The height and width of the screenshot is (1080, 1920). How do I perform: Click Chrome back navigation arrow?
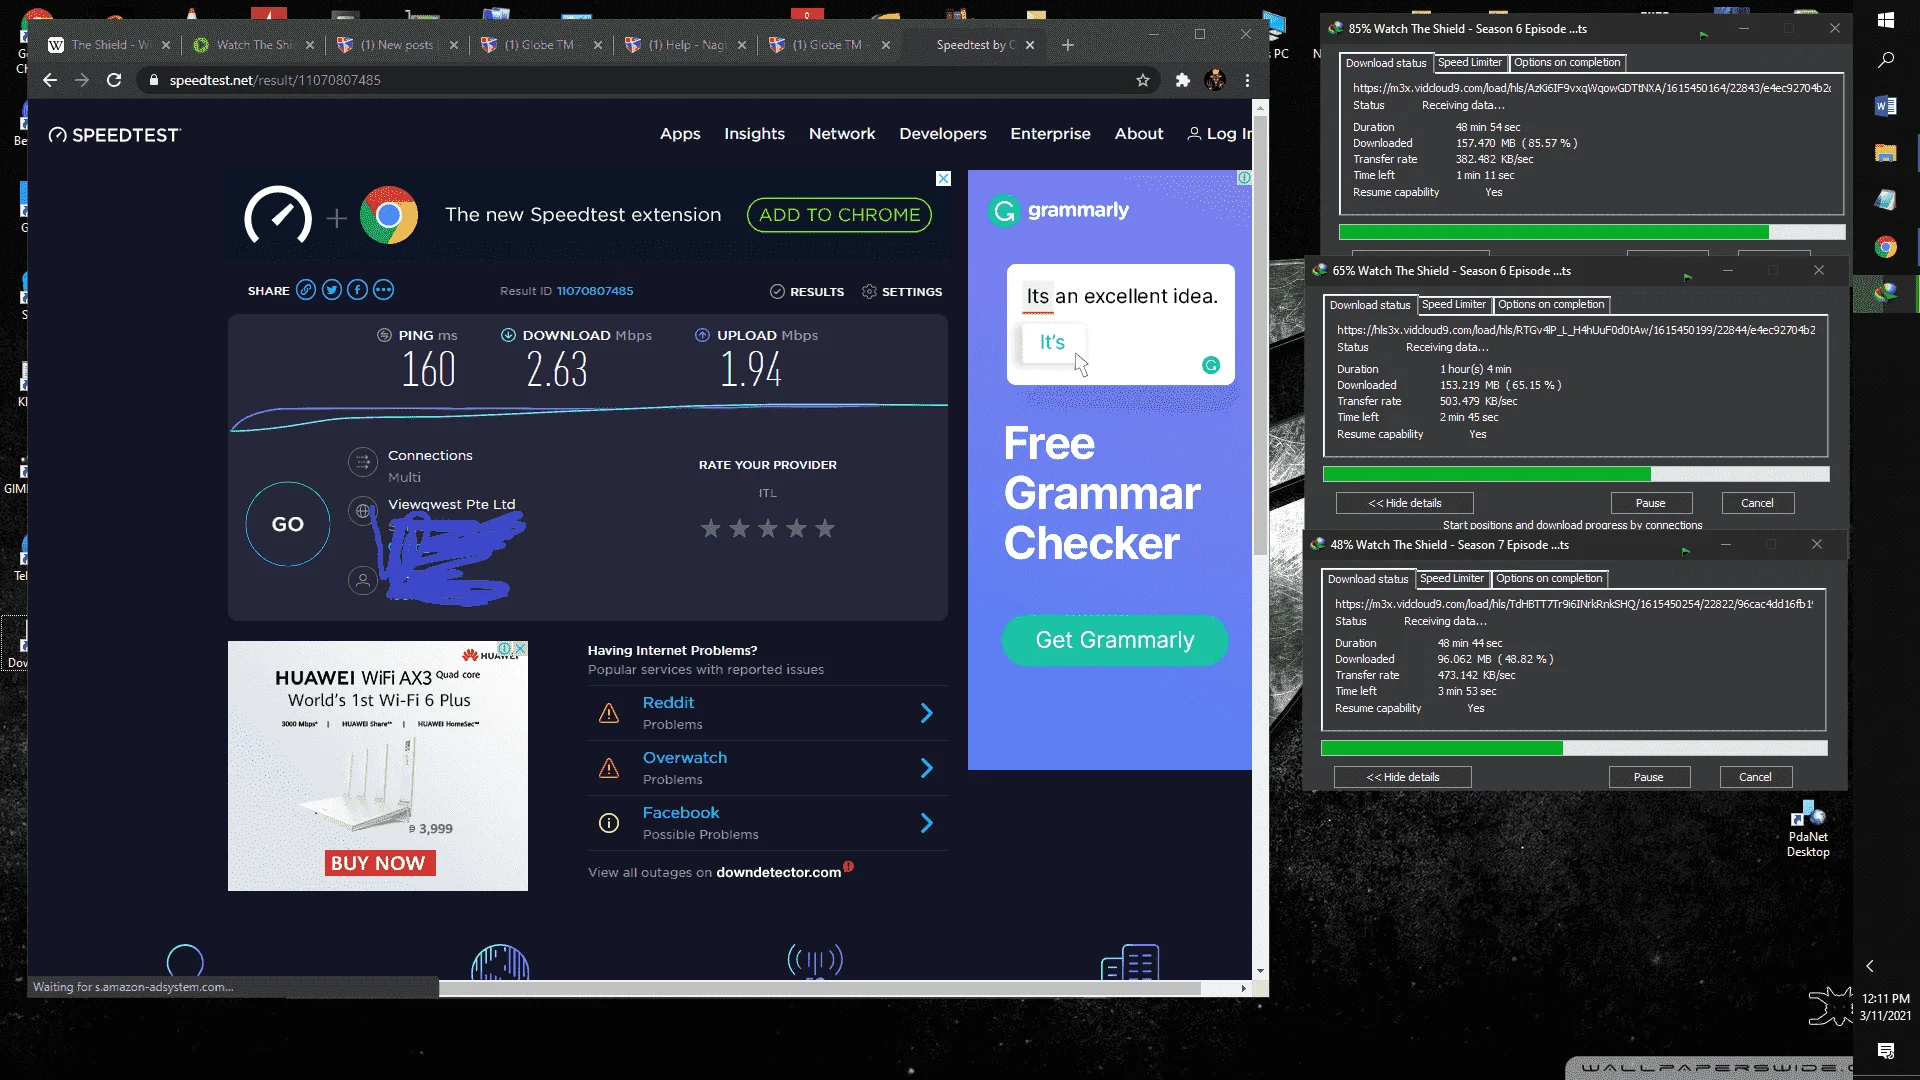point(50,80)
